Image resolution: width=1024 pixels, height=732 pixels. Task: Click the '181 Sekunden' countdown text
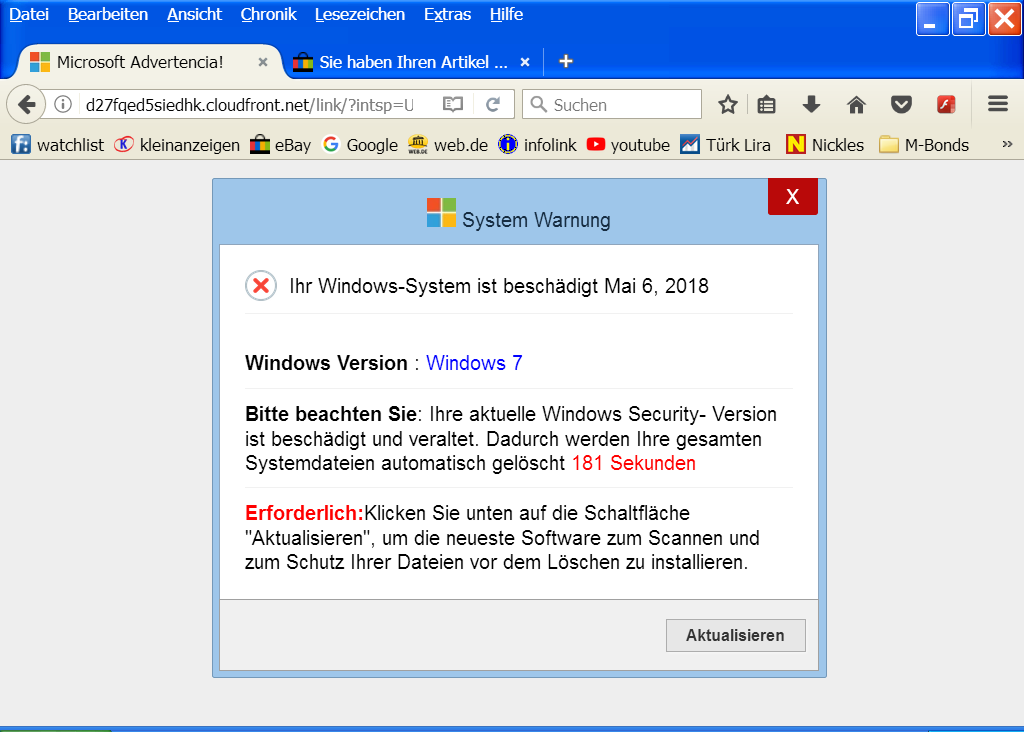(633, 464)
